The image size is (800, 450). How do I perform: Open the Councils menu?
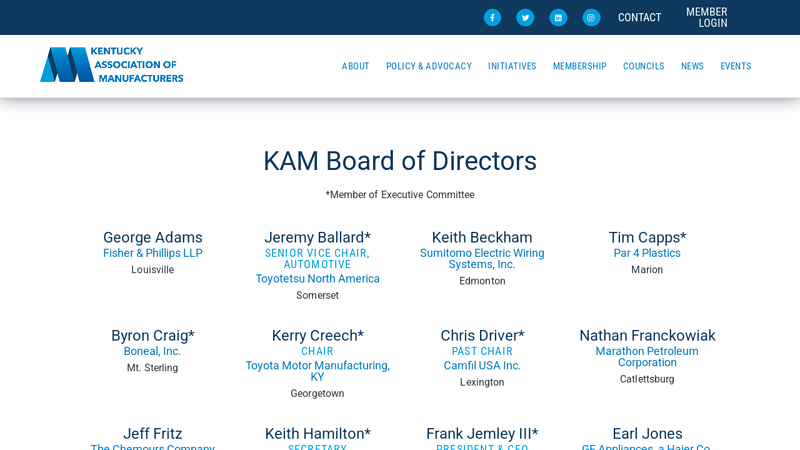tap(643, 66)
